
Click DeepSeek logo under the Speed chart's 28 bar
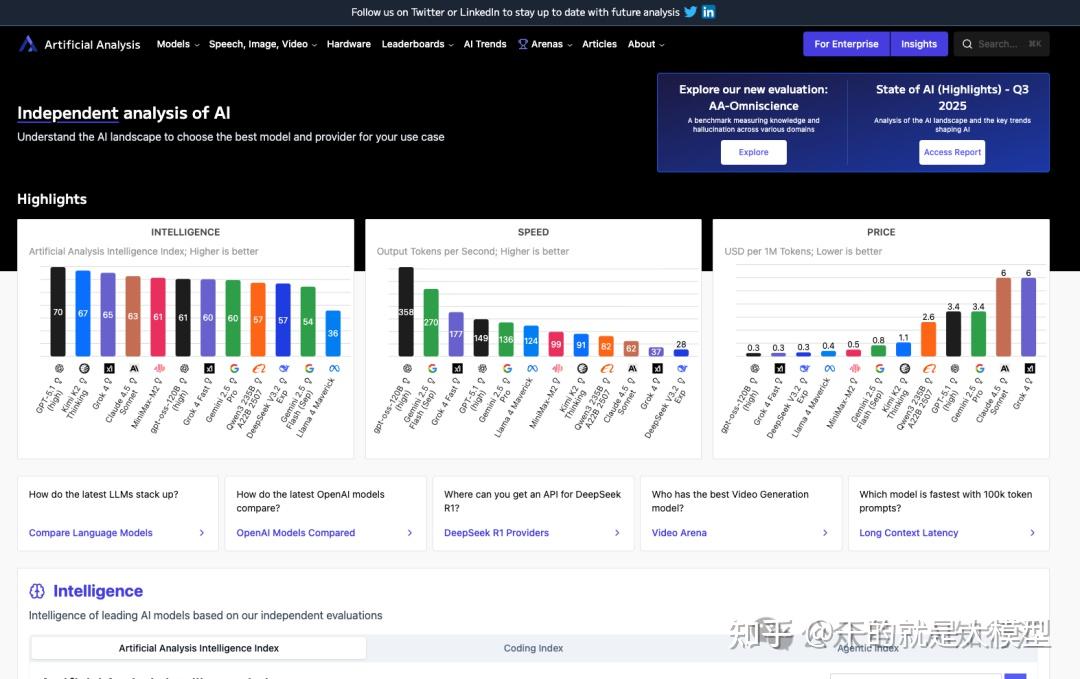point(682,368)
